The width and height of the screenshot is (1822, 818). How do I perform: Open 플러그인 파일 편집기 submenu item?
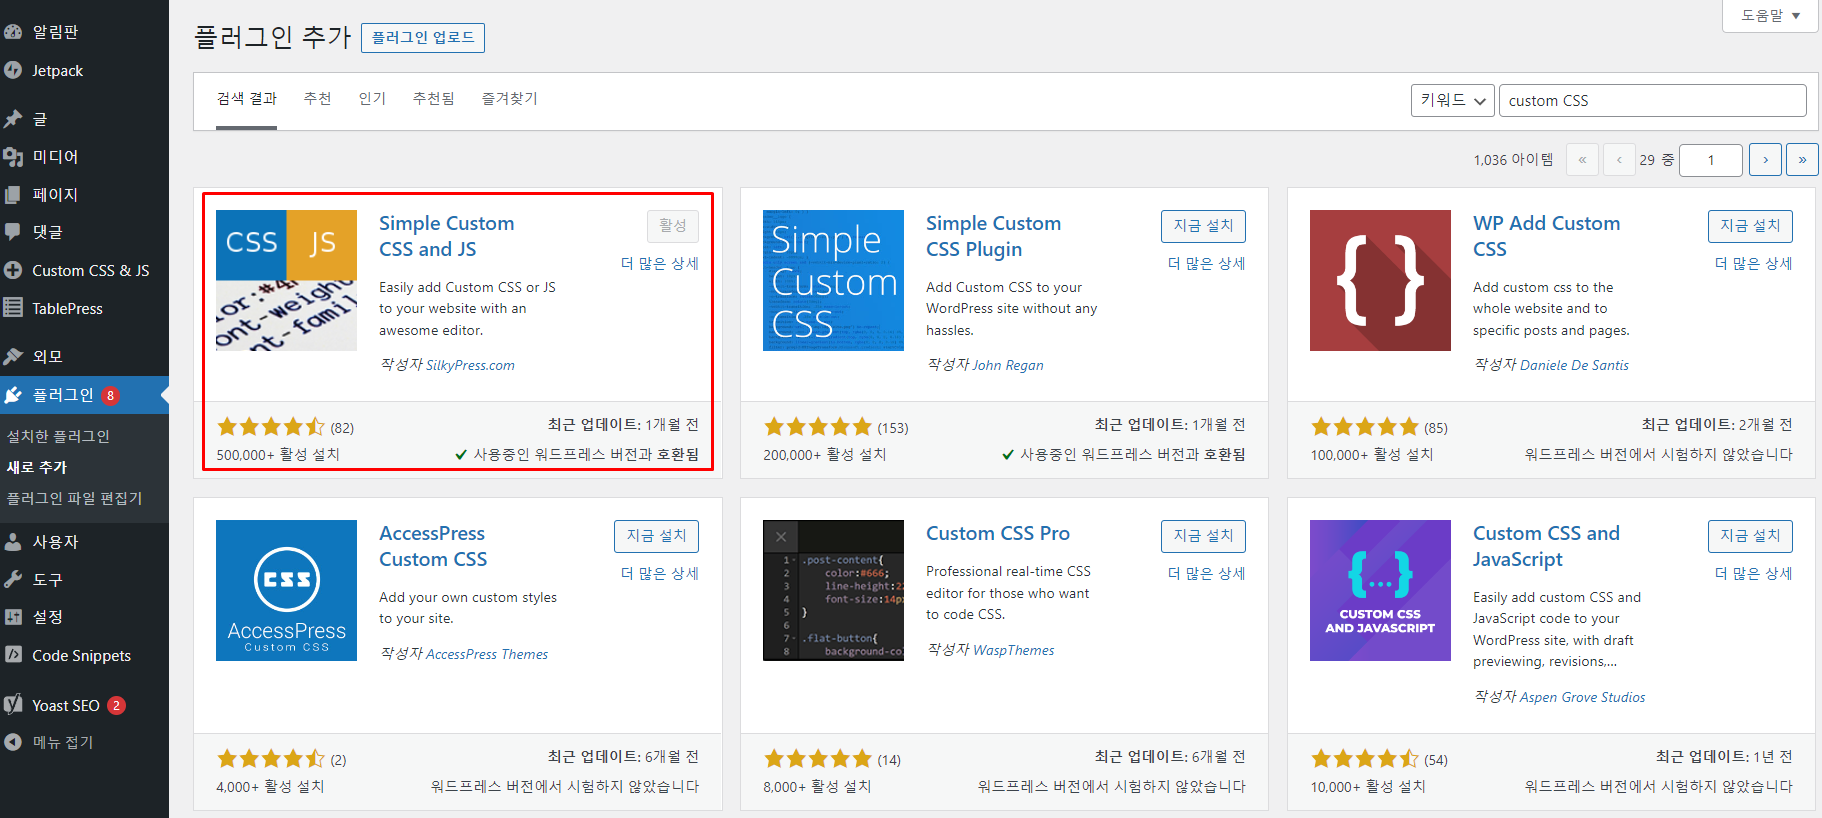point(75,498)
